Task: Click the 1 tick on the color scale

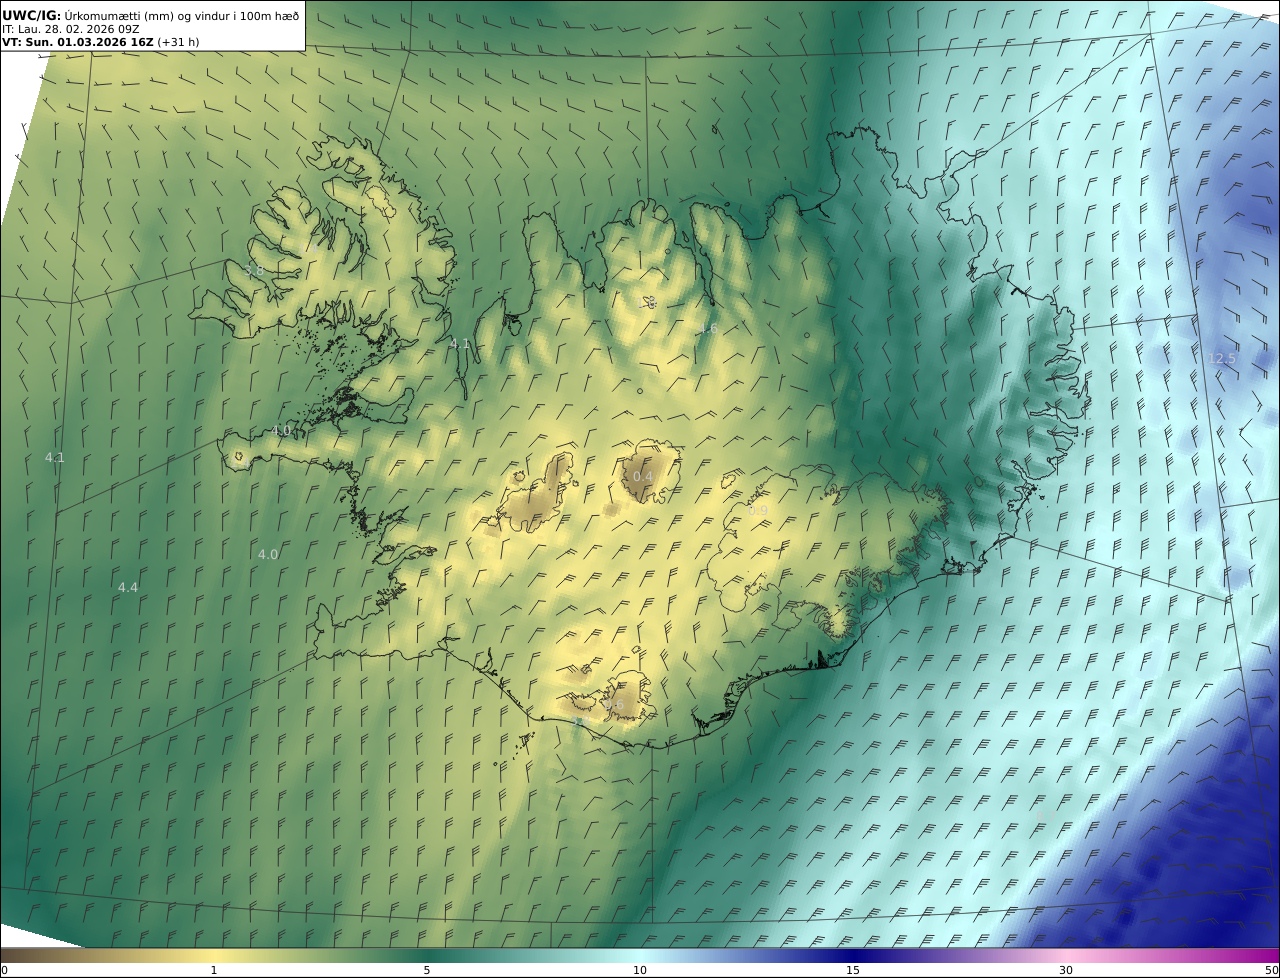Action: pos(214,970)
